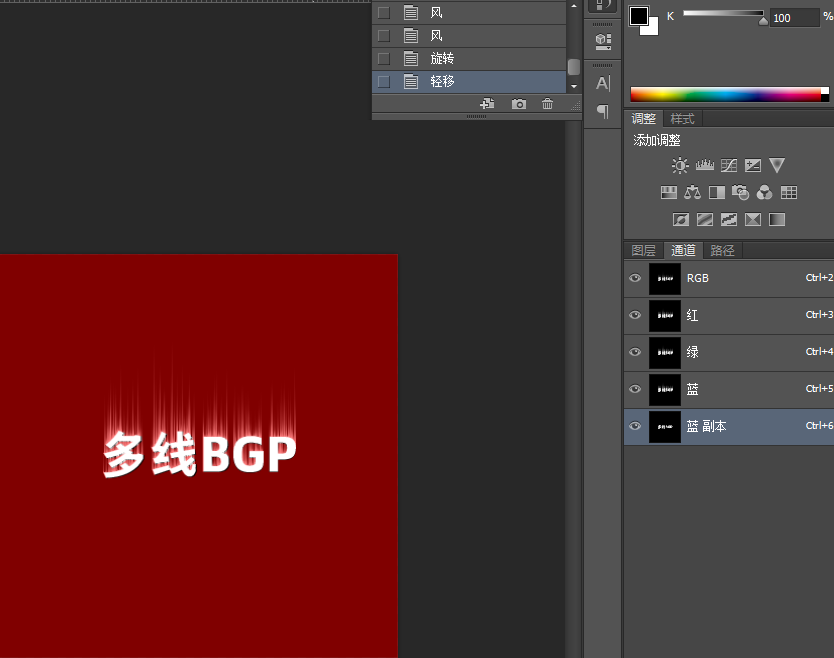Select the second 风 history state
Viewport: 834px width, 658px height.
[x=469, y=36]
